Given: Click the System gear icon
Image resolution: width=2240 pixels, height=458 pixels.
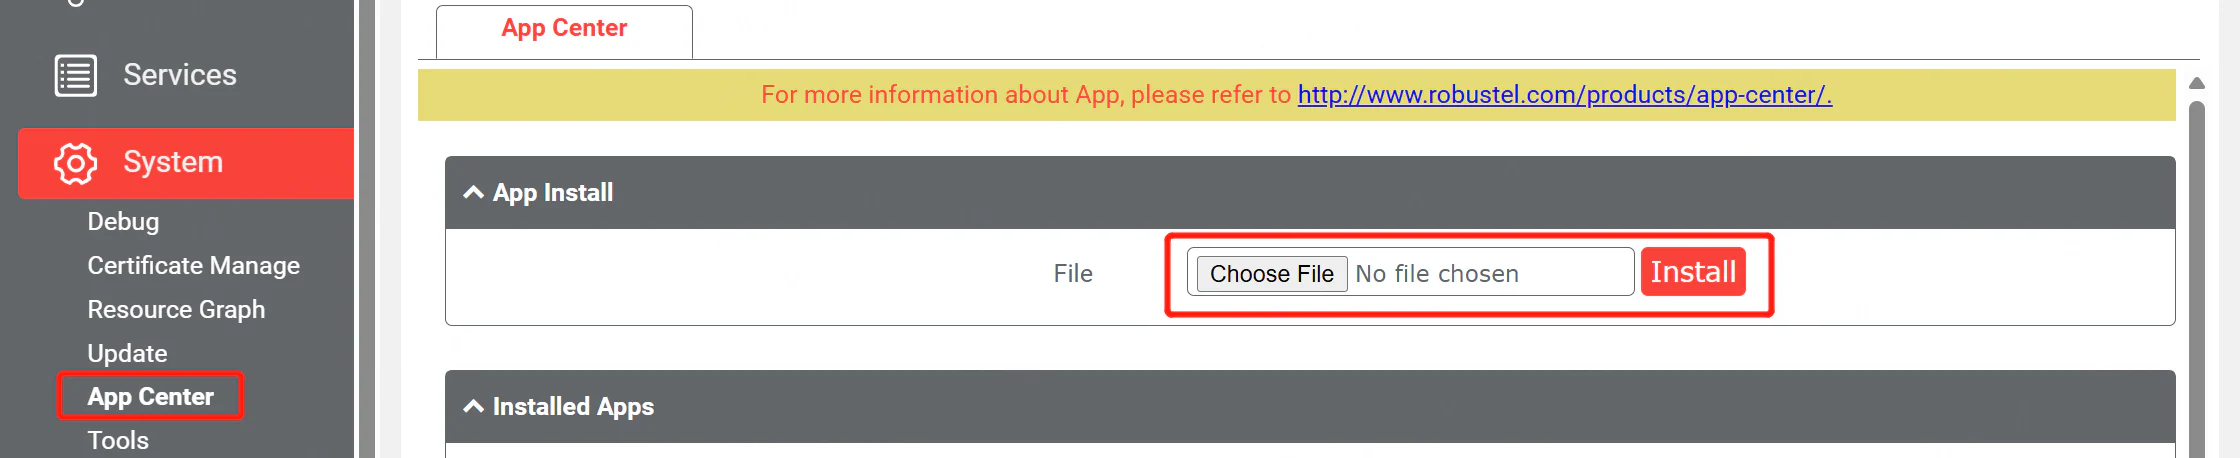Looking at the screenshot, I should click(75, 163).
